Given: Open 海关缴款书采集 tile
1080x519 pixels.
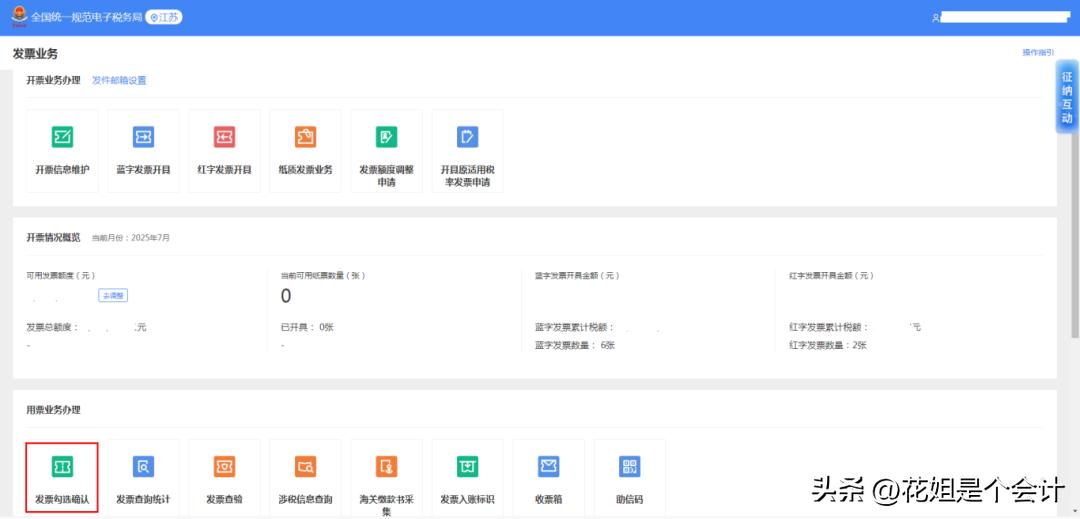Looking at the screenshot, I should click(x=386, y=478).
